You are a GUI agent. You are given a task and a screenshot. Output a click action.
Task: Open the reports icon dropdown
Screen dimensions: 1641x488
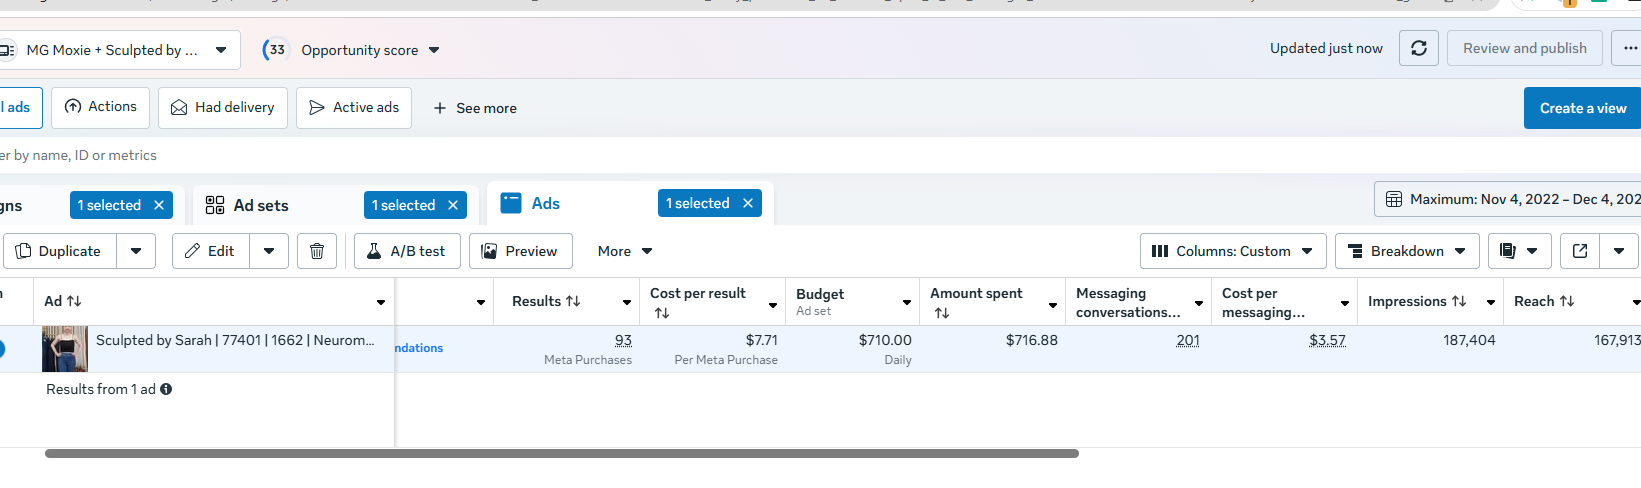tap(1519, 251)
